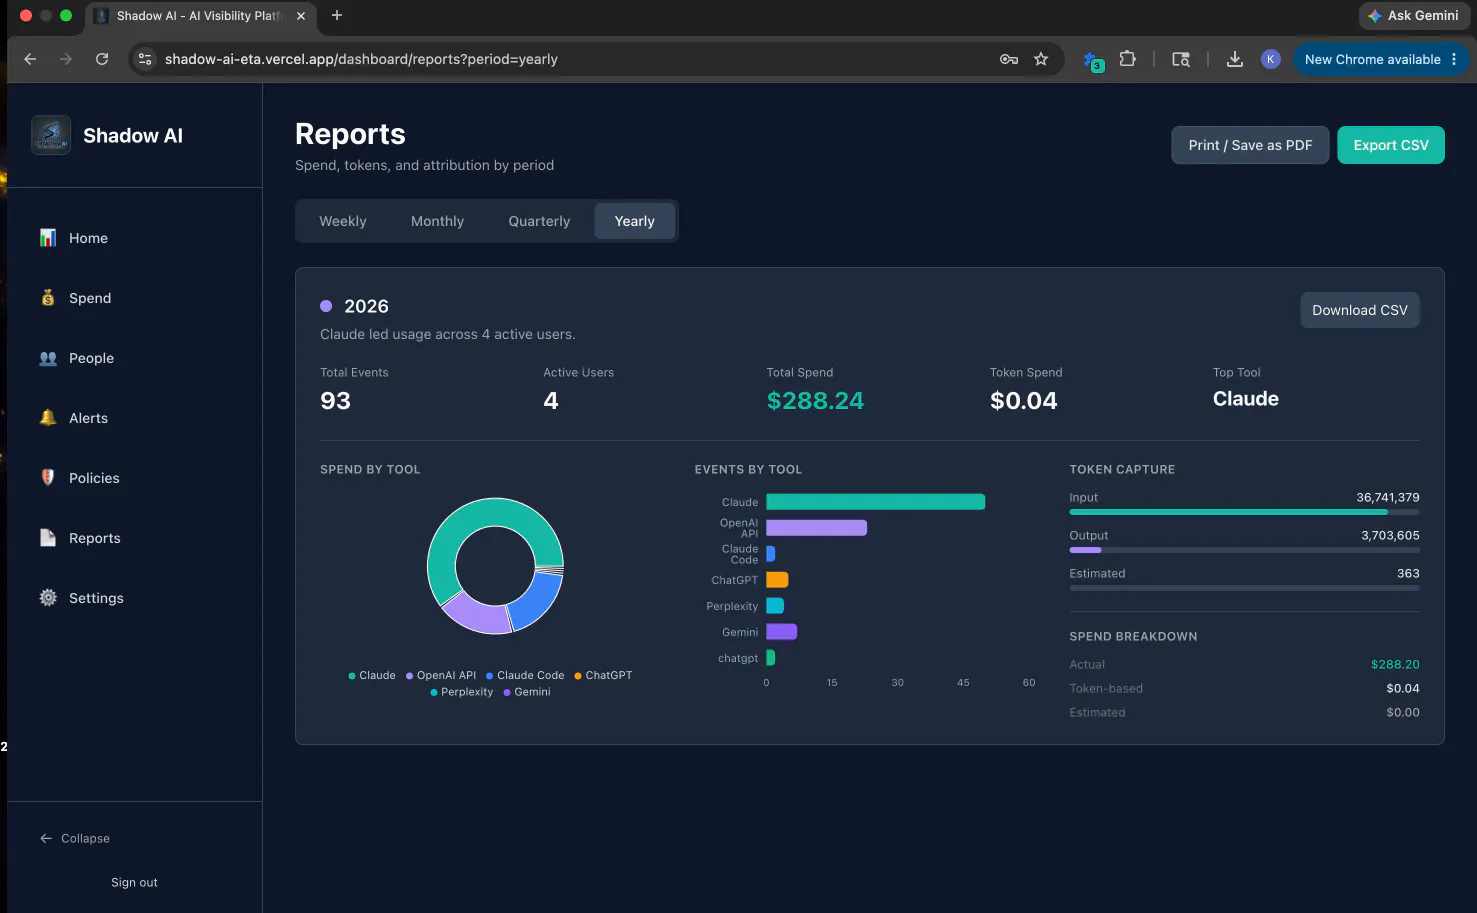The height and width of the screenshot is (913, 1477).
Task: Click the Output token progress bar
Action: pos(1244,550)
